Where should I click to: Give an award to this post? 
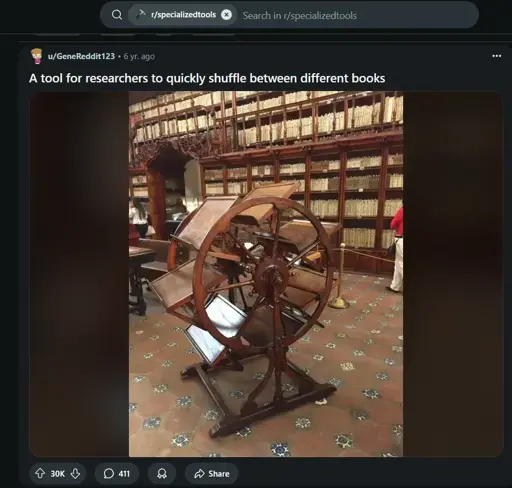[x=162, y=473]
